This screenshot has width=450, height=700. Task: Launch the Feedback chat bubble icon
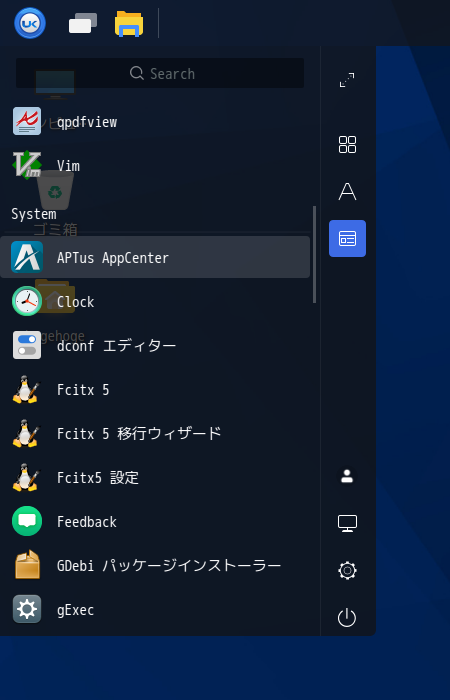coord(27,521)
